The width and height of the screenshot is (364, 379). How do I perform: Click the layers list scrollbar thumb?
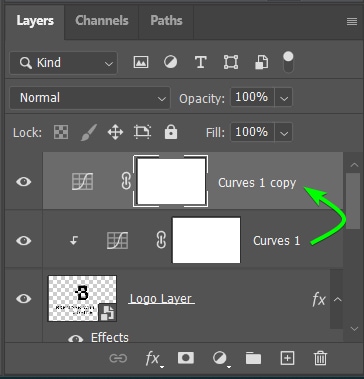click(x=353, y=201)
